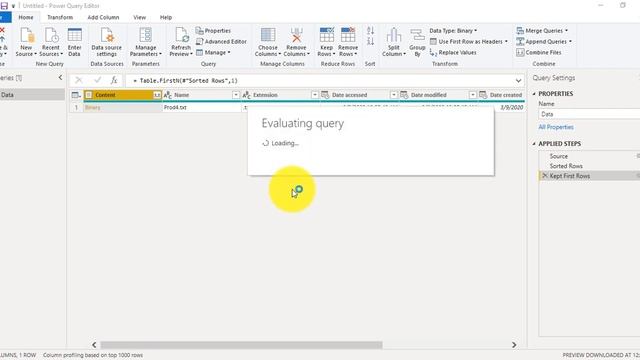Open Merge Queries dropdown
This screenshot has width=640, height=360.
coord(542,31)
